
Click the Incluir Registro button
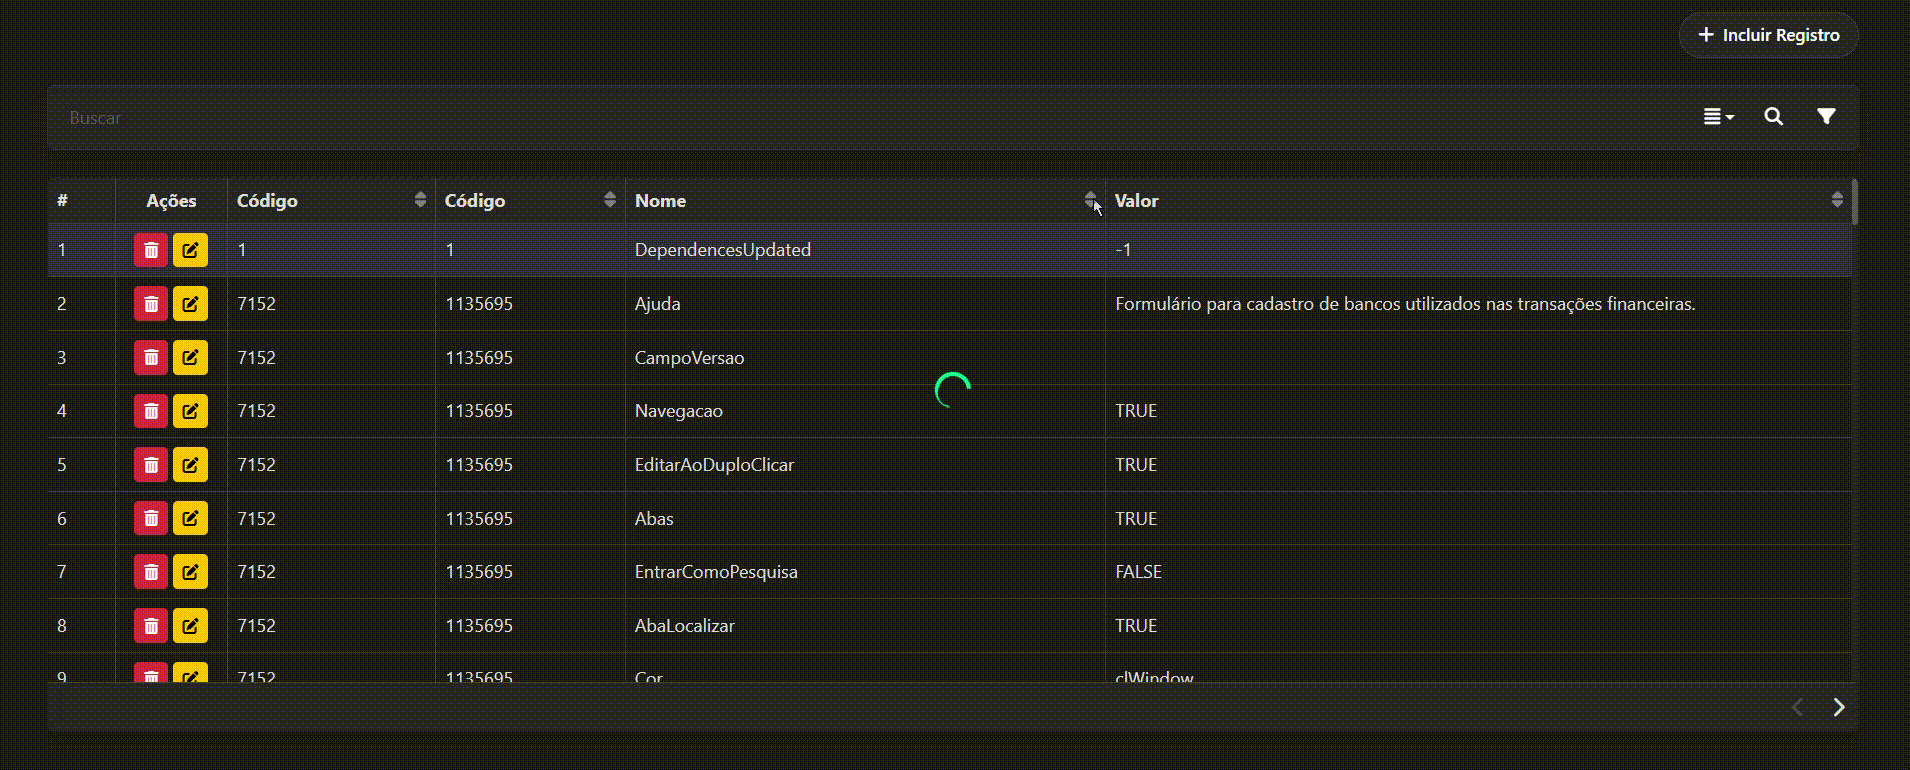pos(1768,35)
